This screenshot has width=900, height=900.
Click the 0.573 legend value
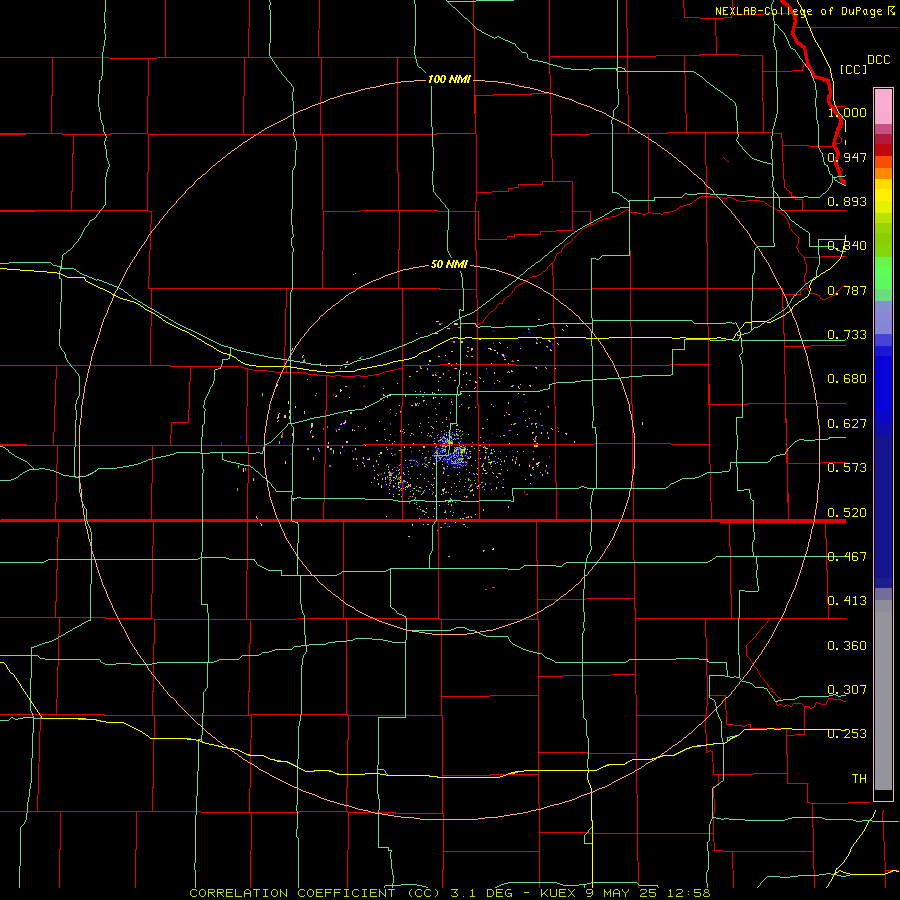click(x=847, y=468)
